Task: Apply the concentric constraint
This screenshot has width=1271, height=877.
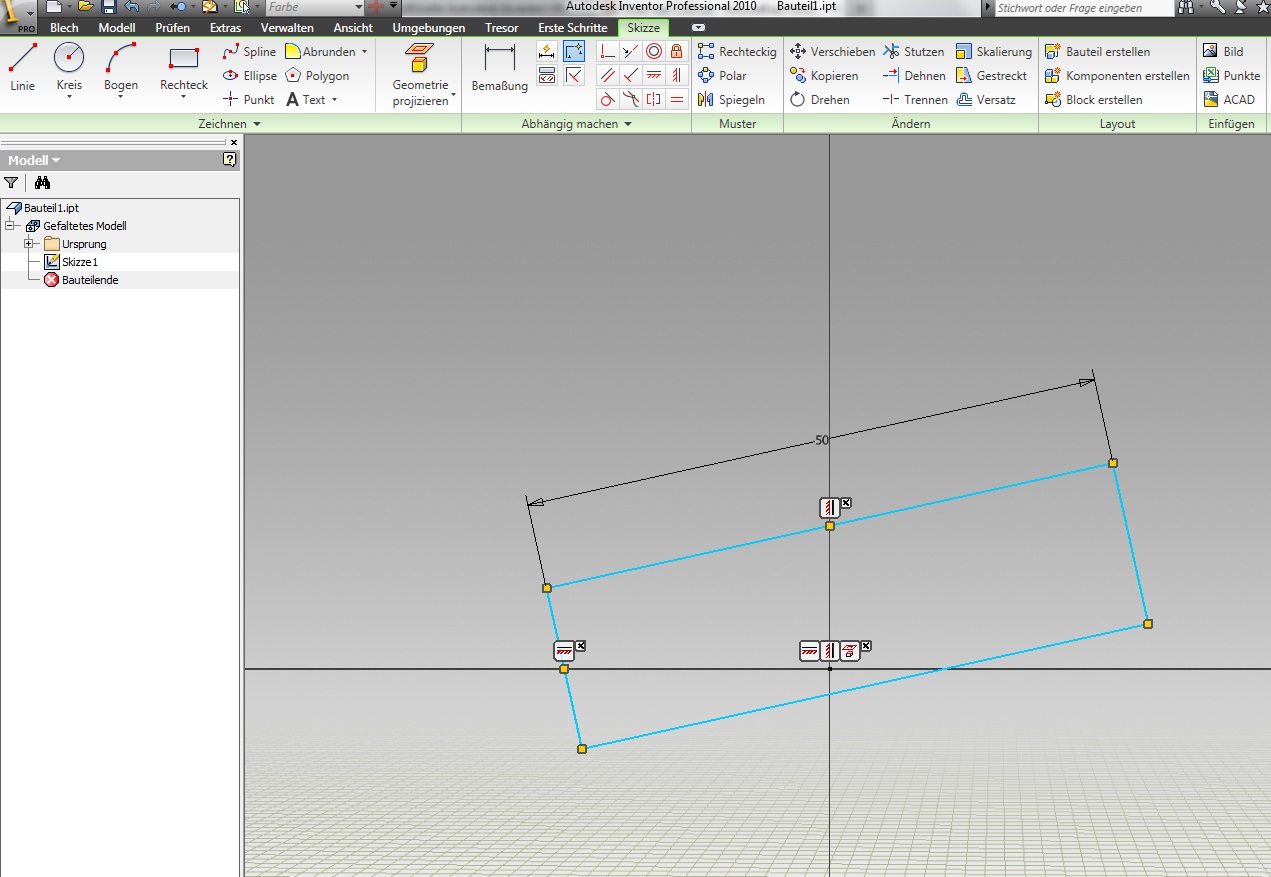Action: (x=654, y=51)
